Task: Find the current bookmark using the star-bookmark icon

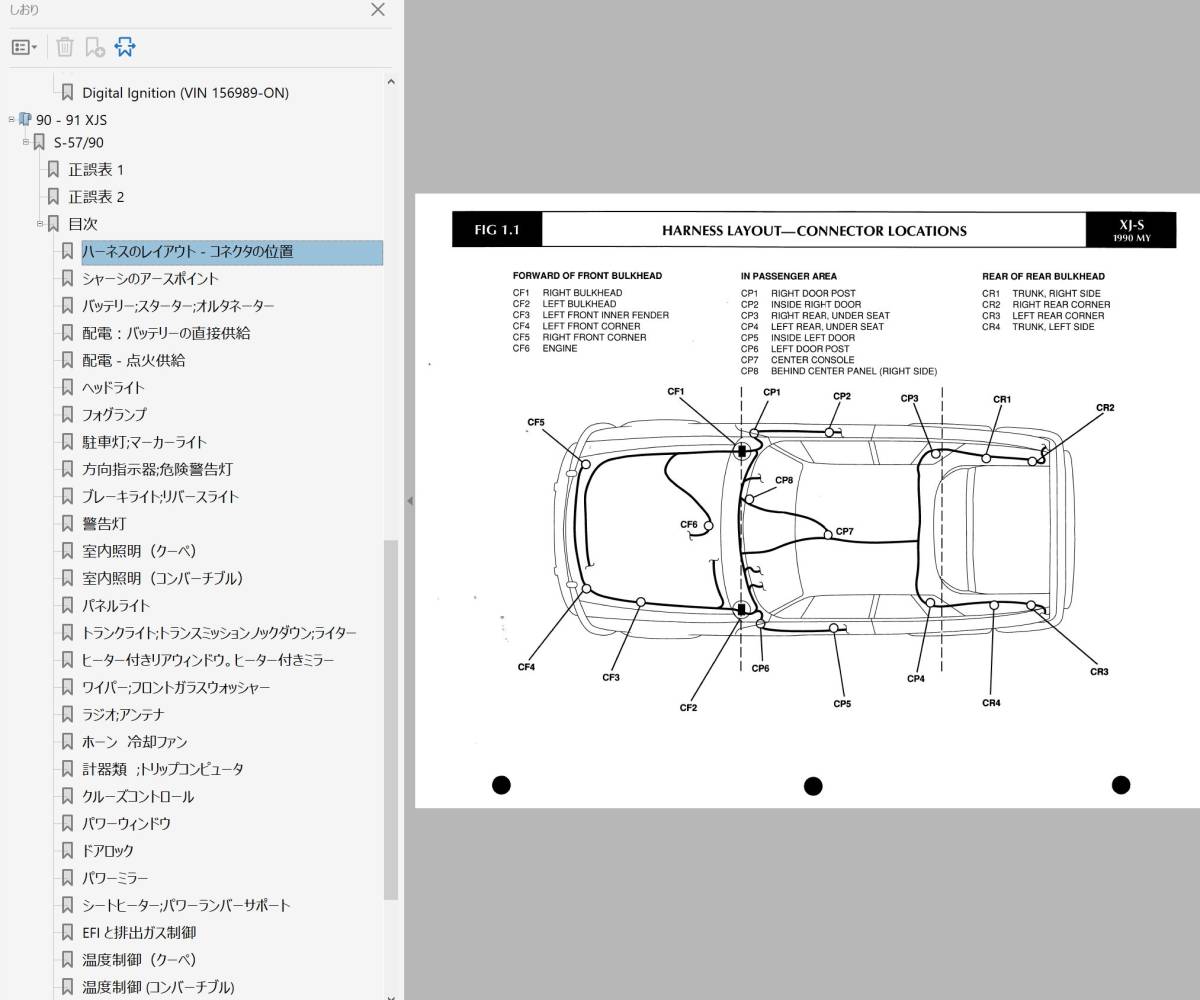Action: pyautogui.click(x=125, y=47)
